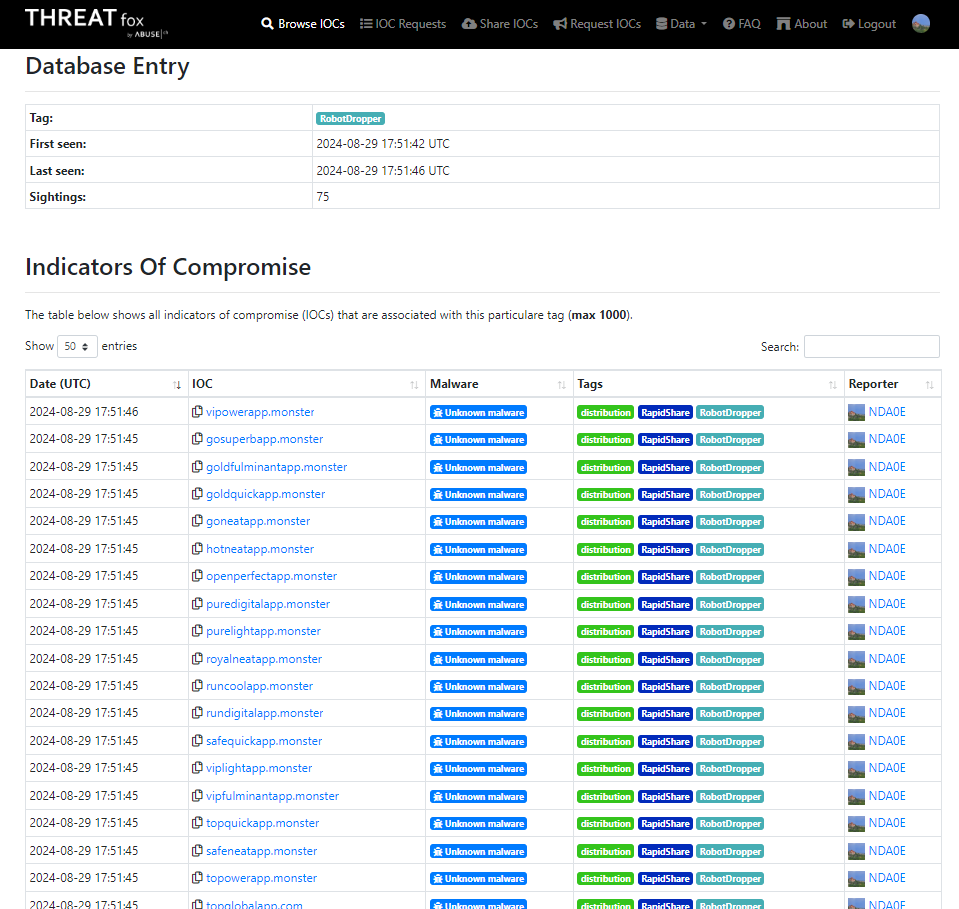Log out via Logout link
Screen dimensions: 959x909
coord(869,24)
